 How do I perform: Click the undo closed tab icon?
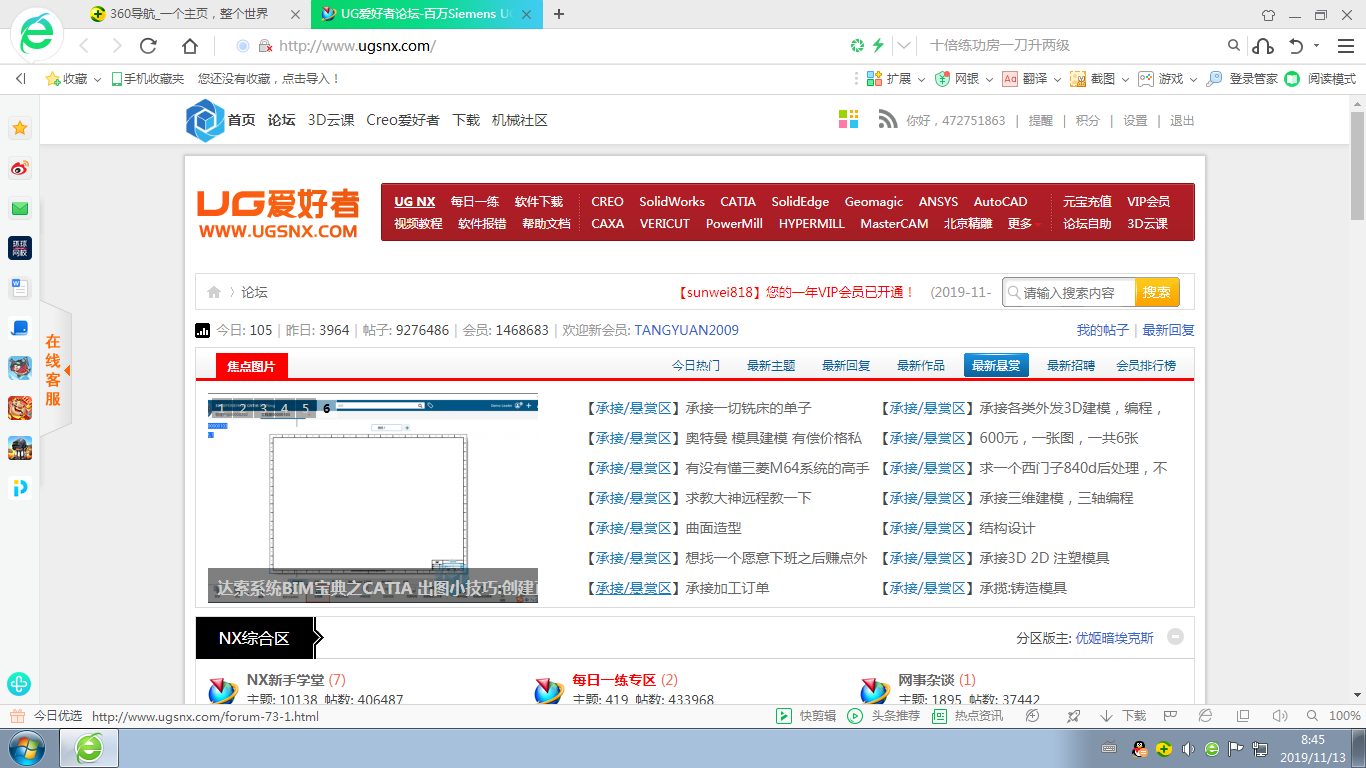(1296, 46)
